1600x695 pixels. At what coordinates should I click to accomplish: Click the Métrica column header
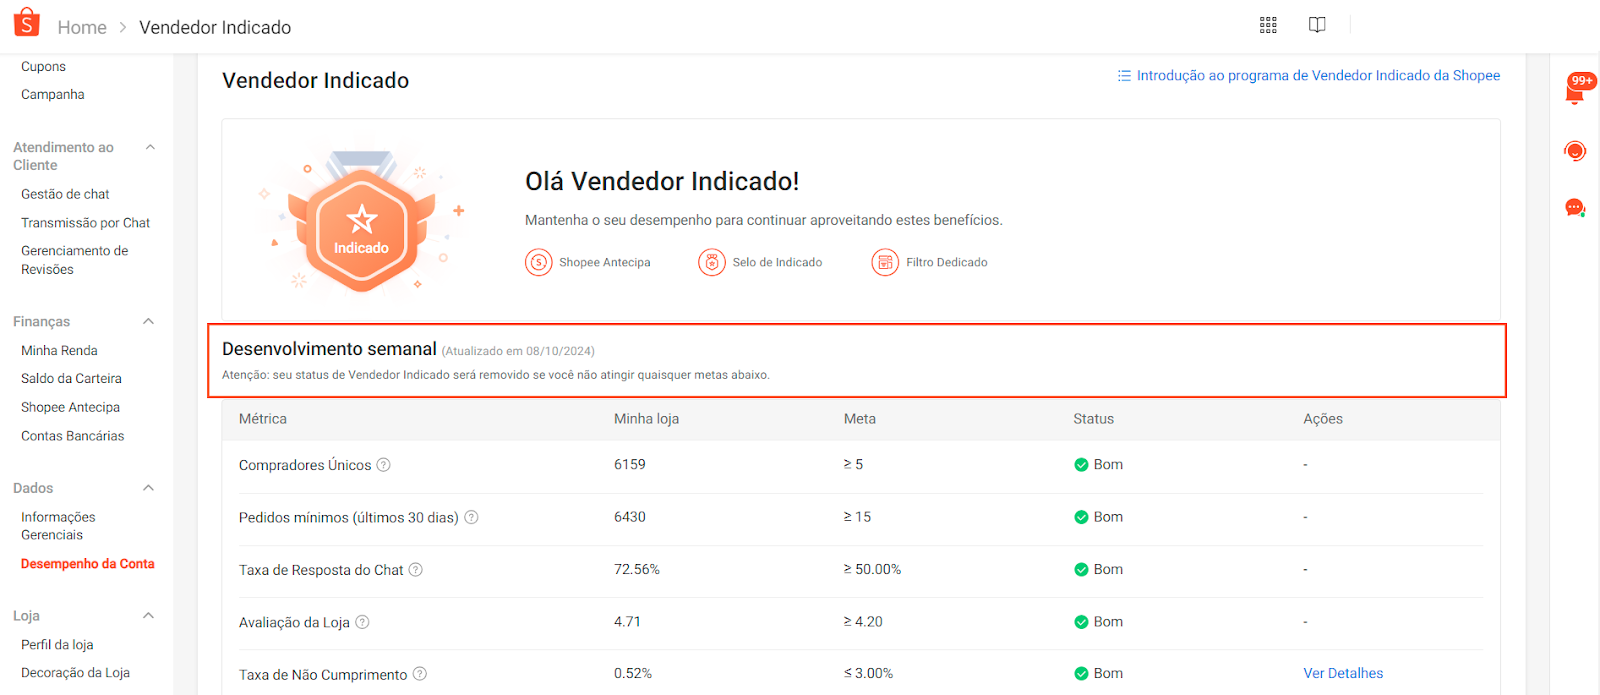(x=263, y=419)
